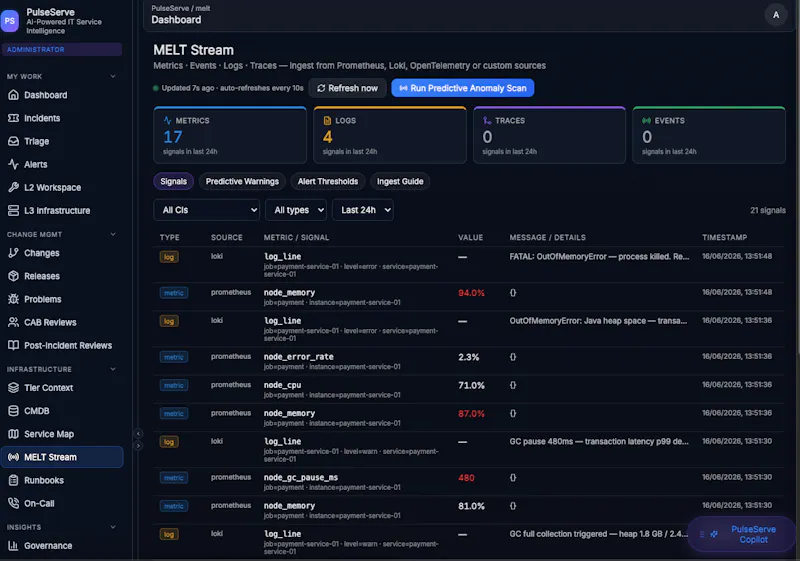The image size is (800, 561).
Task: Click the Refresh now button
Action: point(347,88)
